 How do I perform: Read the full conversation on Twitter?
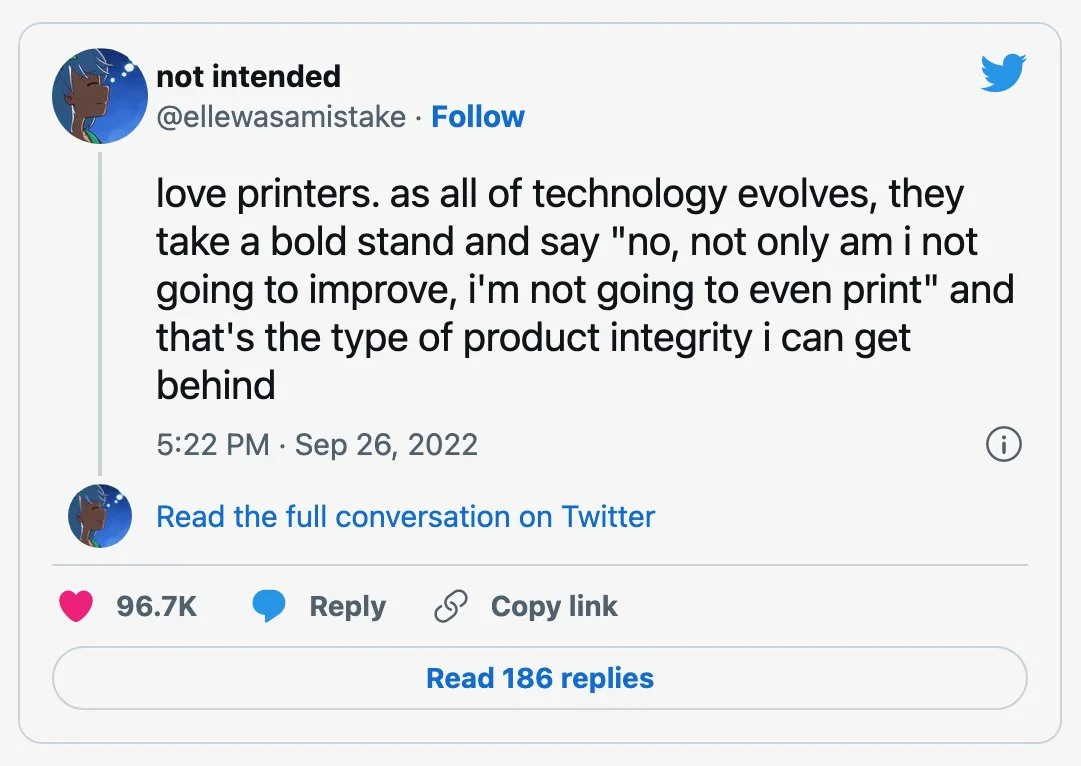click(405, 516)
